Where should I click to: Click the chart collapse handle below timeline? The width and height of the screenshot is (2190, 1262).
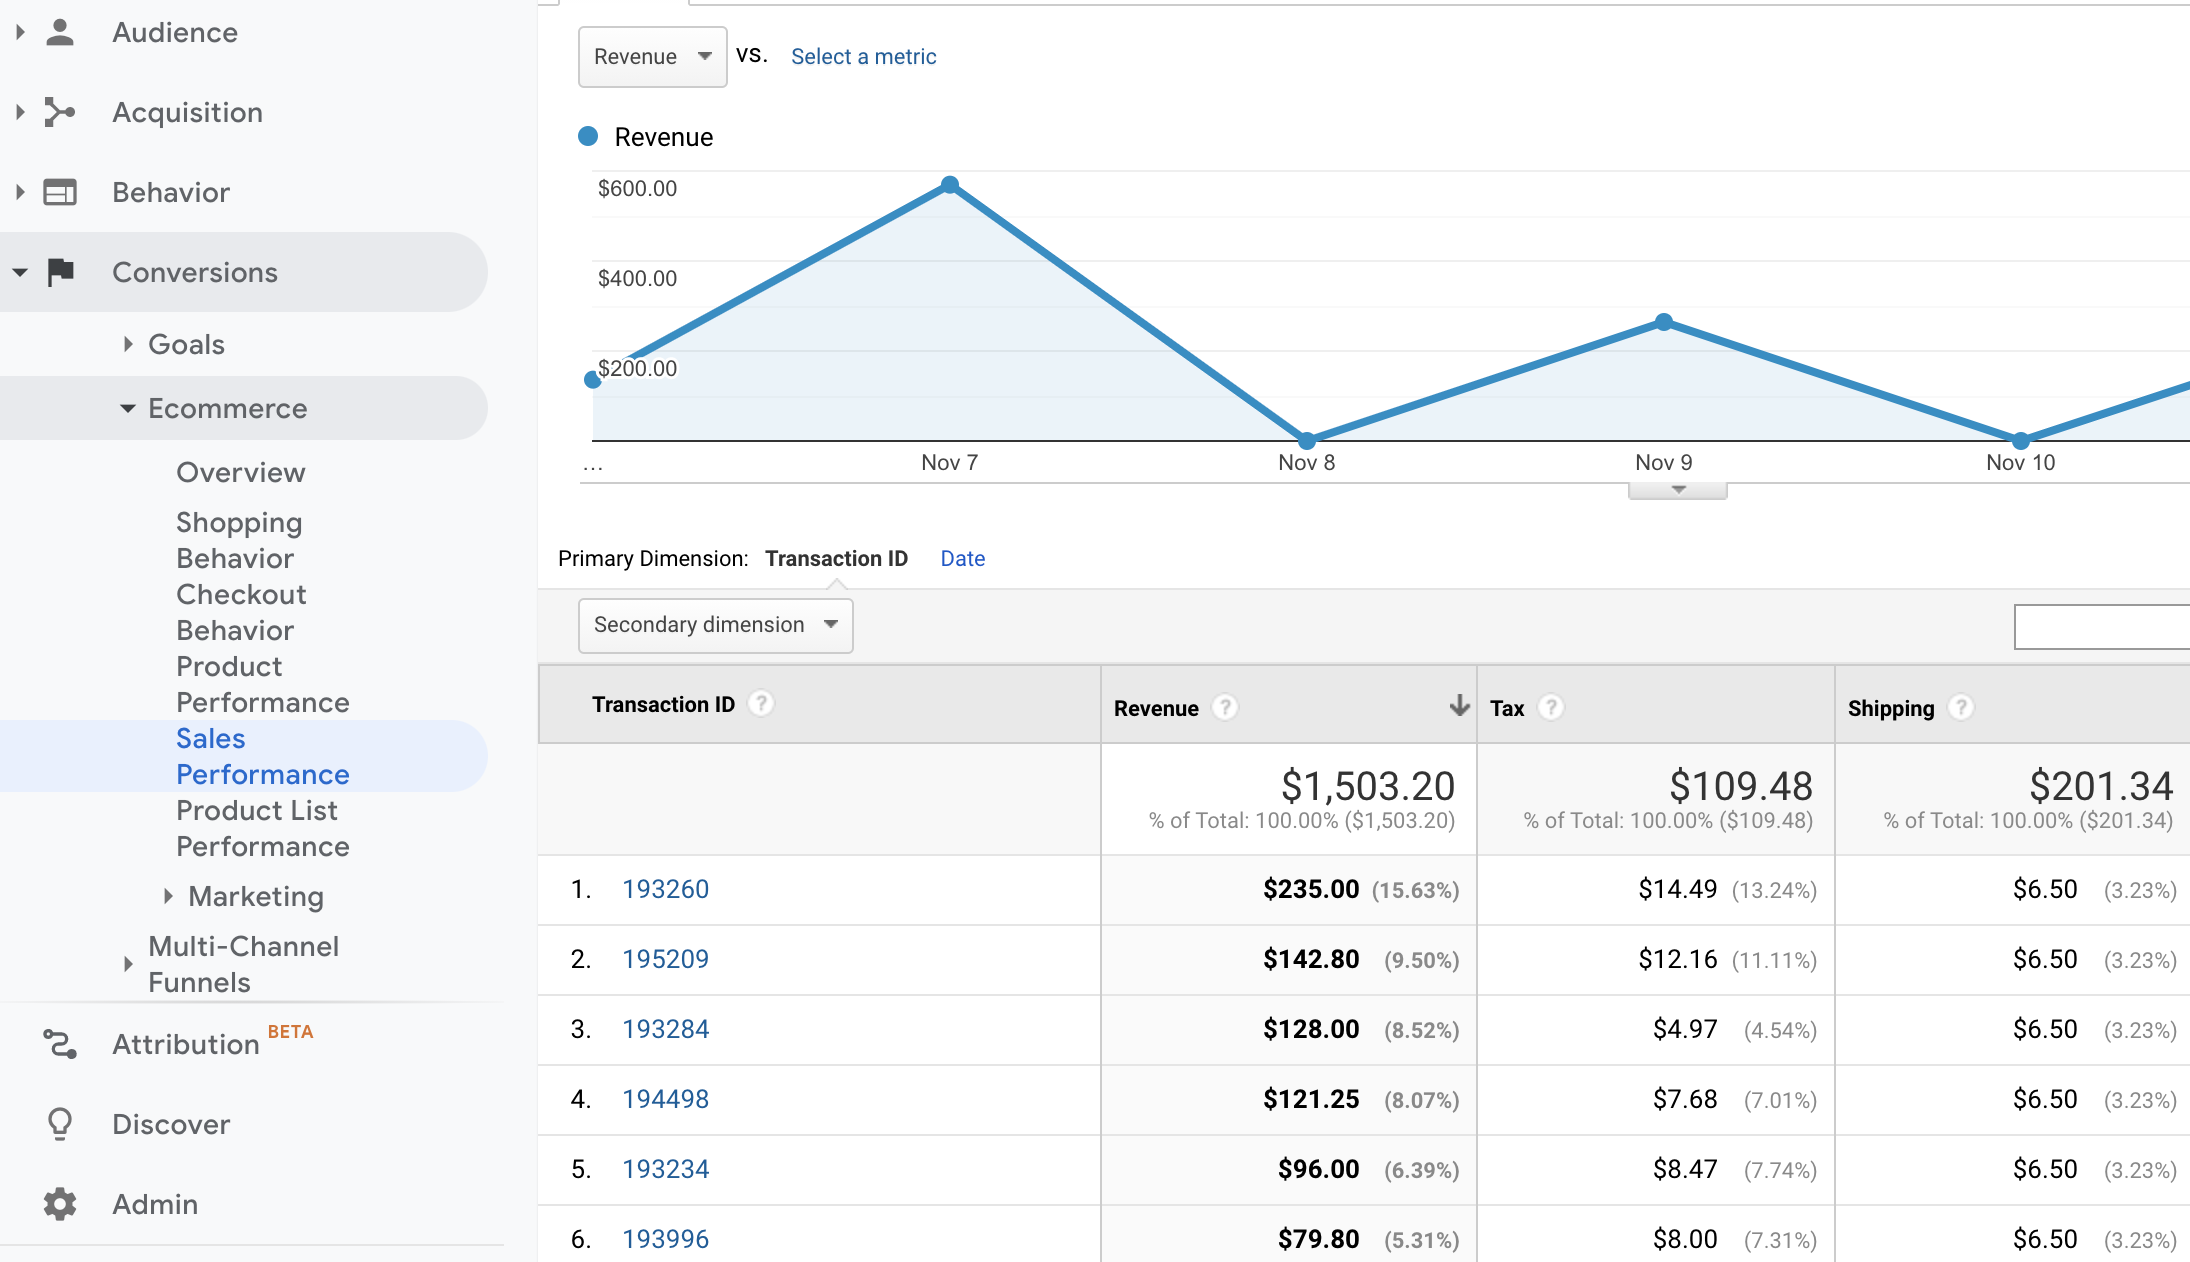pos(1677,490)
